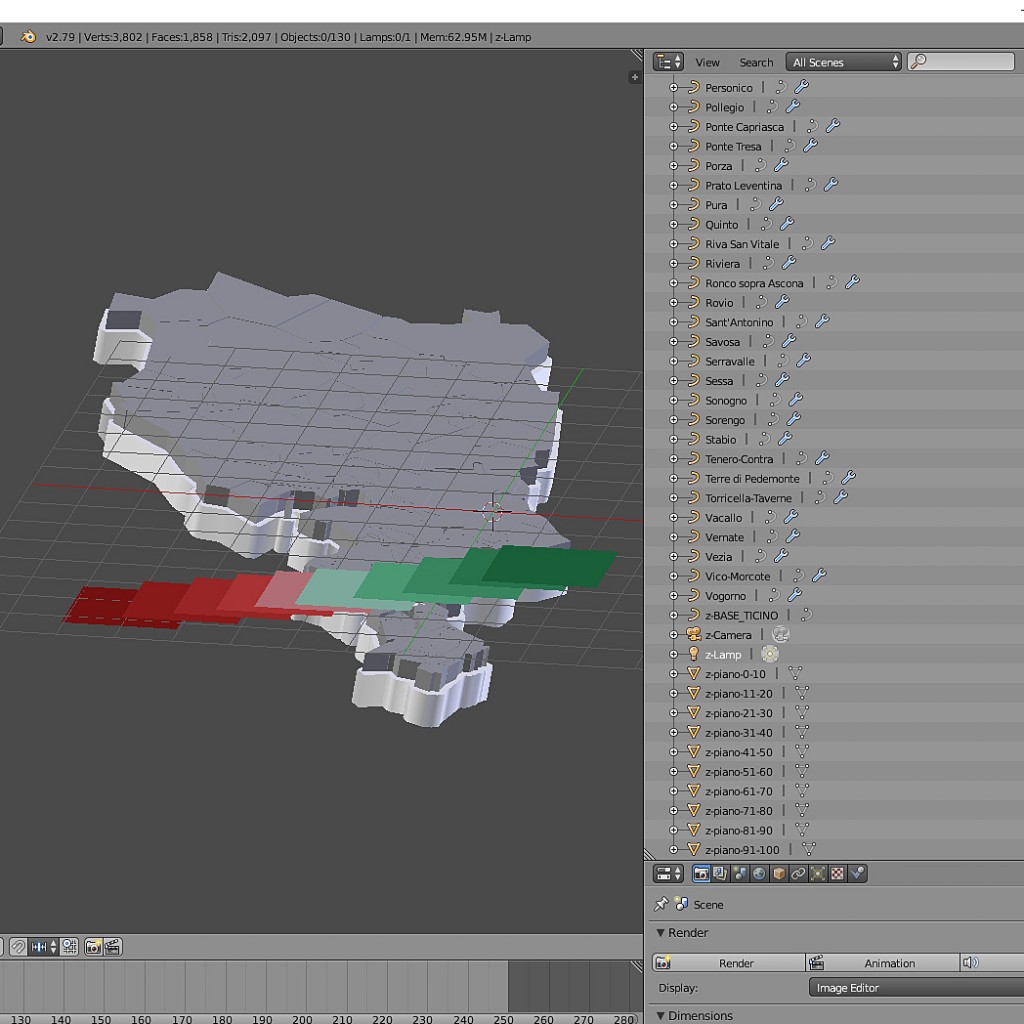The width and height of the screenshot is (1024, 1024).
Task: Open the All Scenes display dropdown
Action: (843, 61)
